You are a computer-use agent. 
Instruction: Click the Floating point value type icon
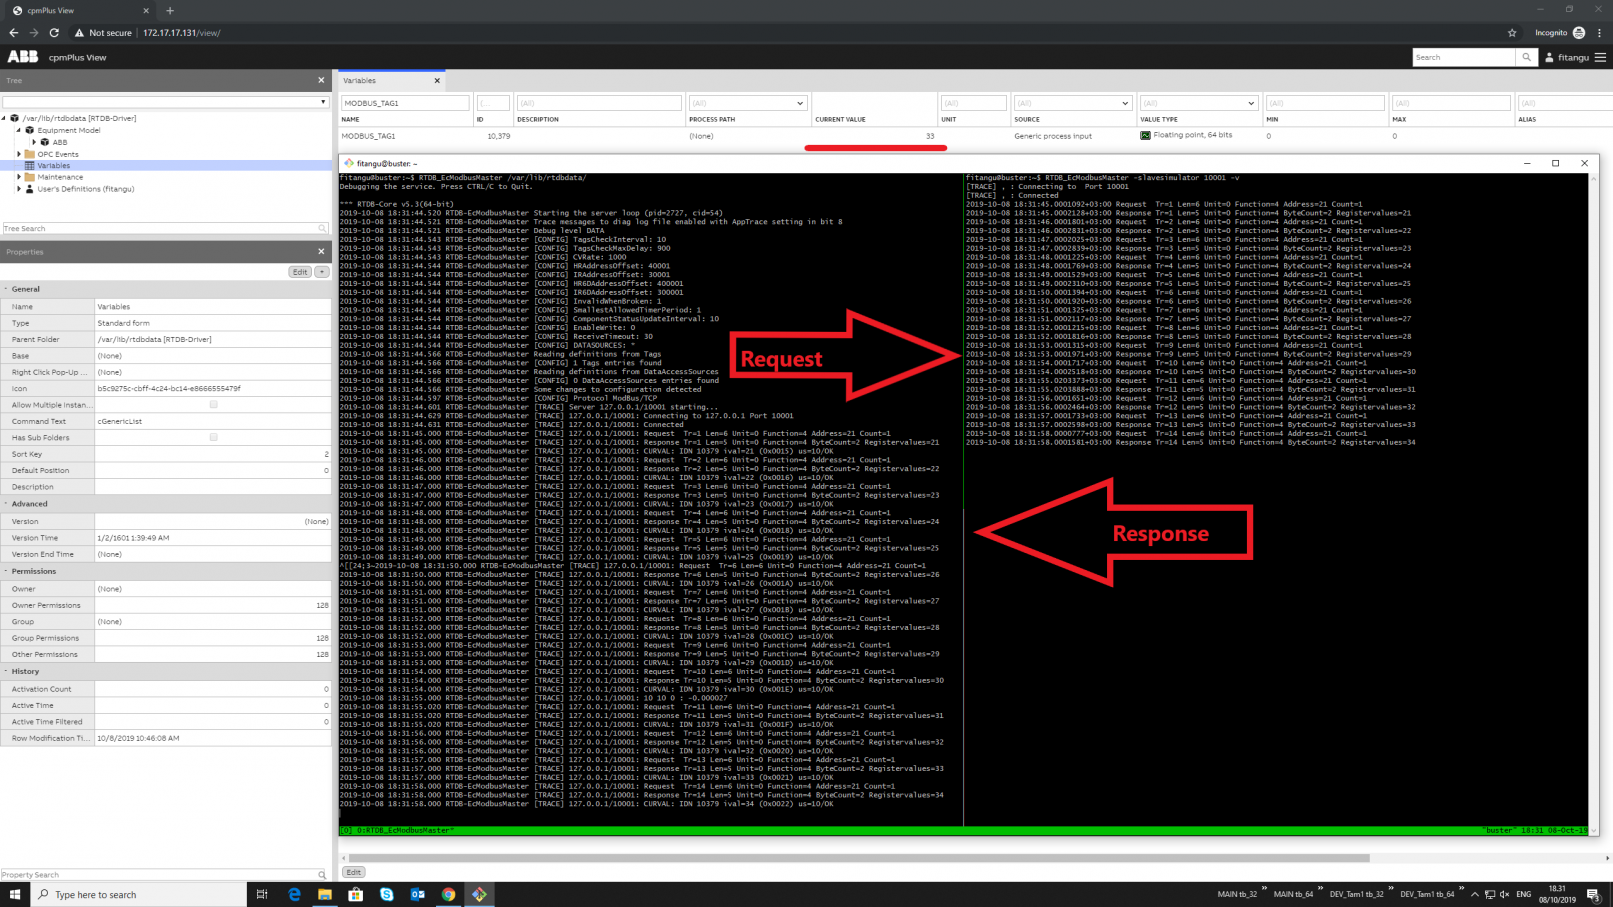click(1145, 135)
